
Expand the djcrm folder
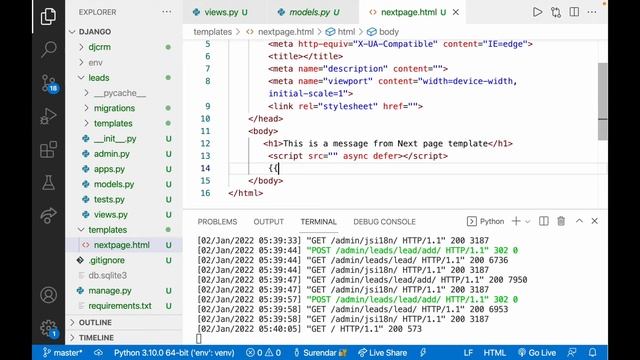(100, 47)
